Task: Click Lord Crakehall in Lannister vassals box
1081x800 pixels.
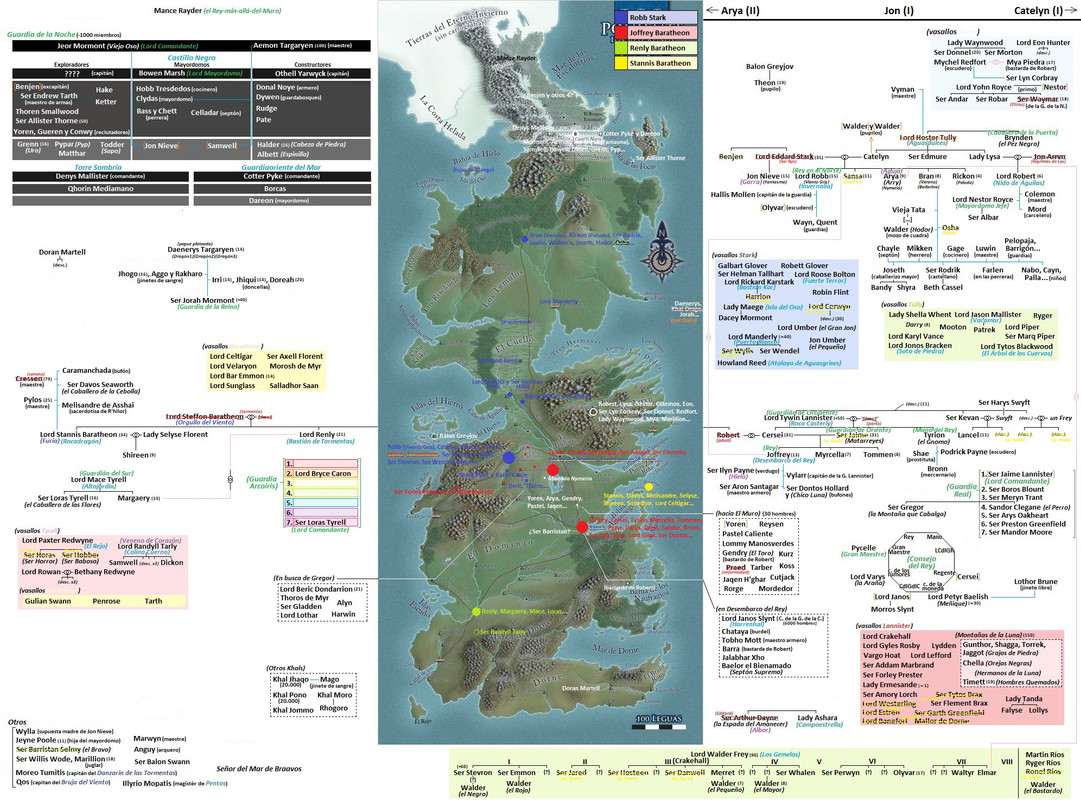Action: tap(887, 636)
